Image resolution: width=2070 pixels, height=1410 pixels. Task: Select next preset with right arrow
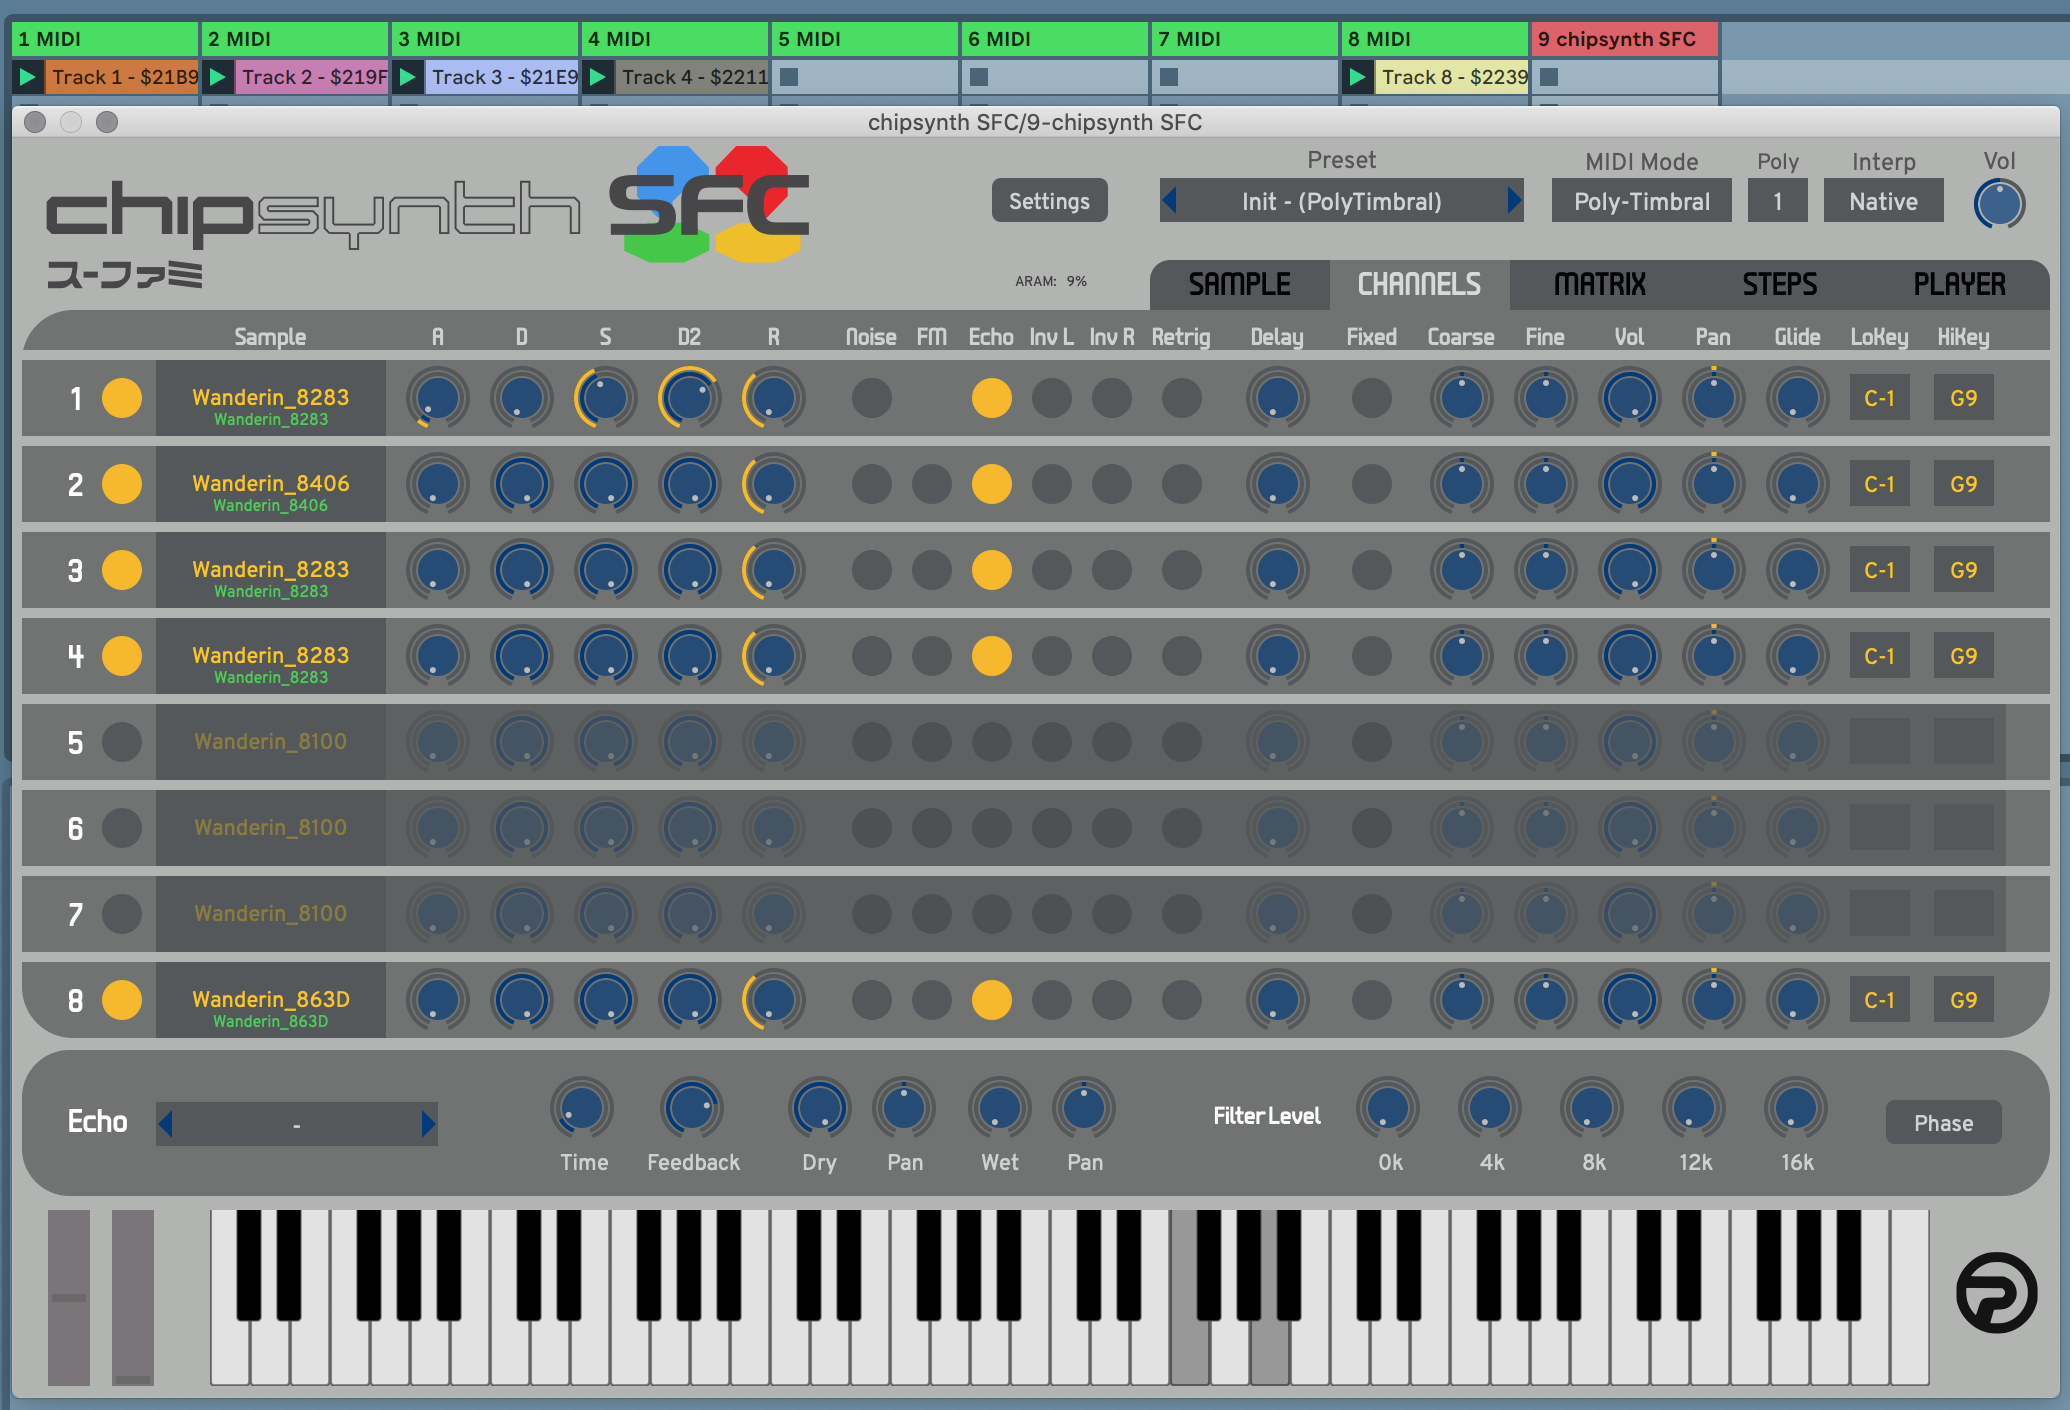pos(1513,201)
